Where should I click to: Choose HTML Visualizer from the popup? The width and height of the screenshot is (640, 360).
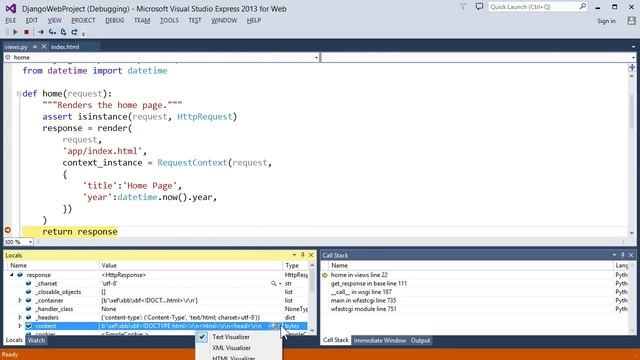[x=233, y=358]
